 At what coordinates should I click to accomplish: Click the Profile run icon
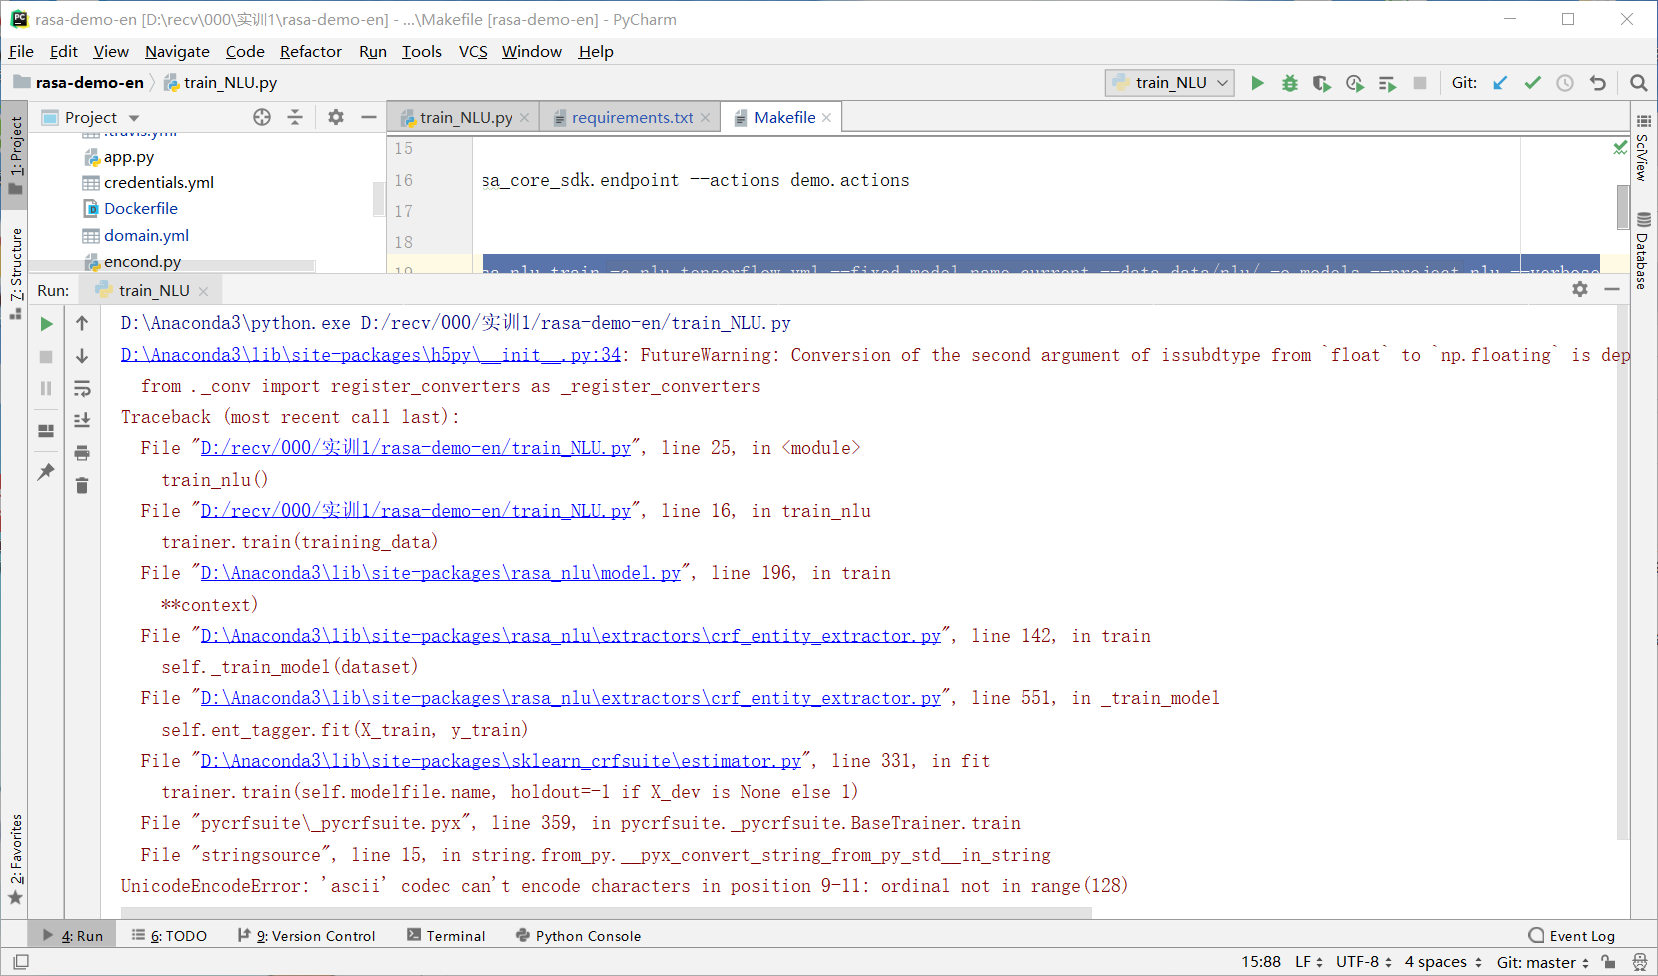pyautogui.click(x=1355, y=83)
